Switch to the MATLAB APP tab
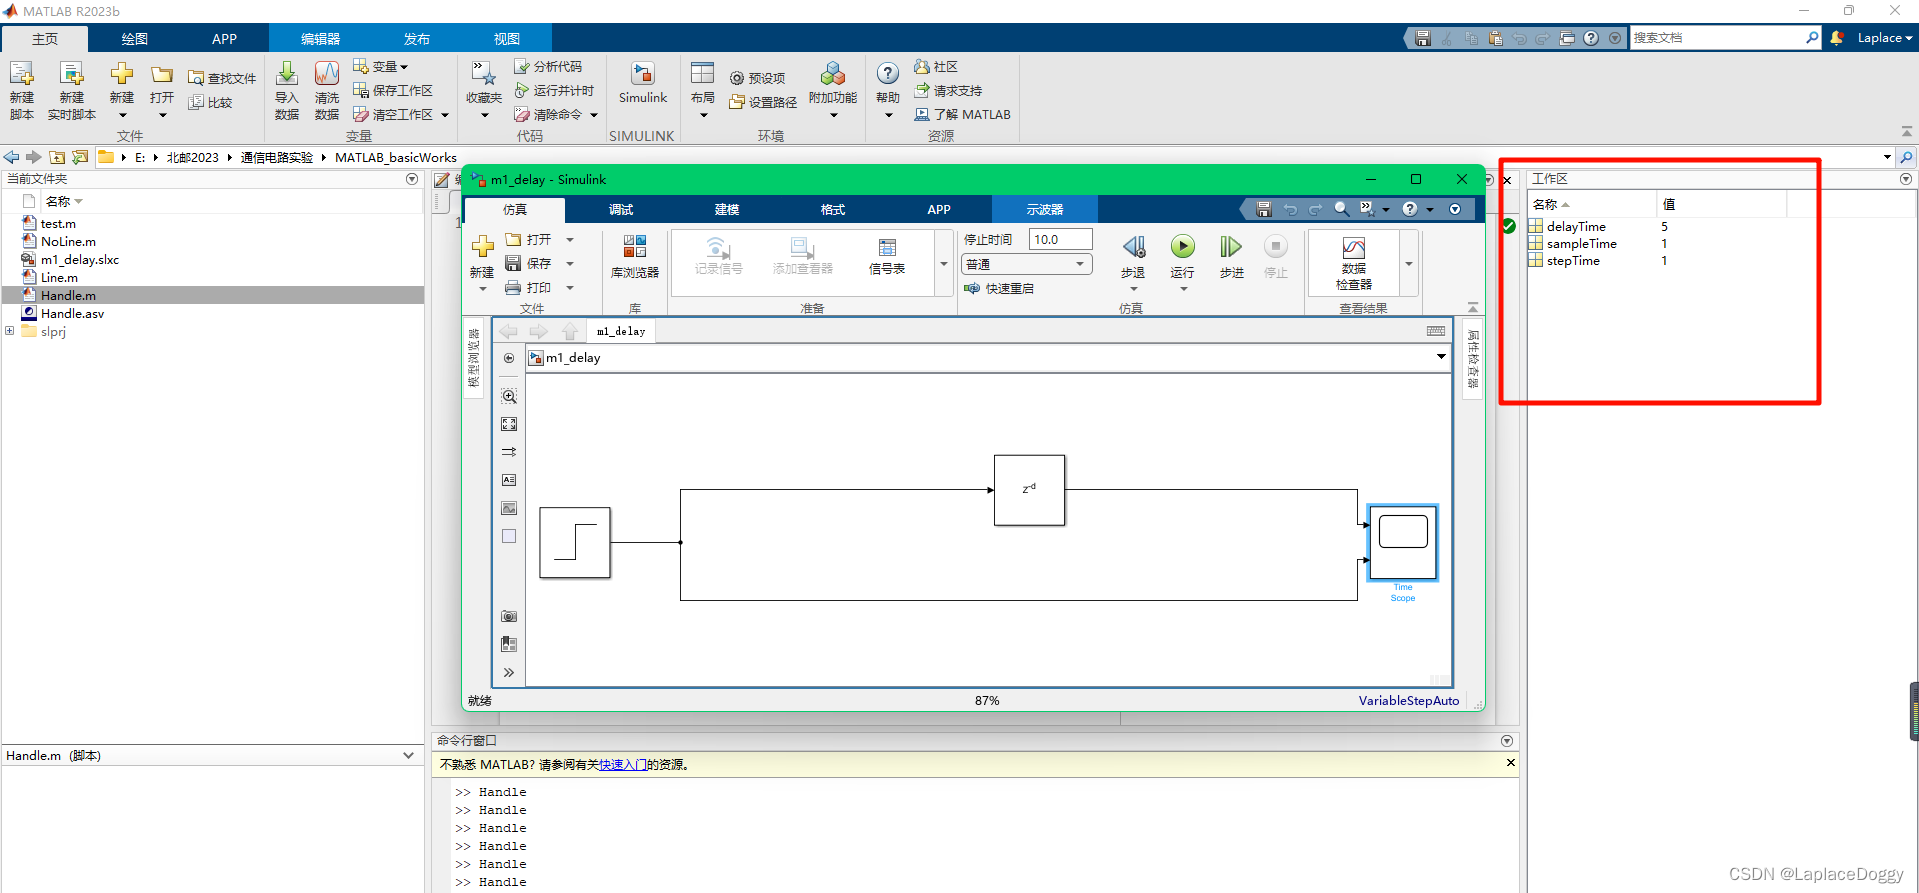 pyautogui.click(x=224, y=39)
